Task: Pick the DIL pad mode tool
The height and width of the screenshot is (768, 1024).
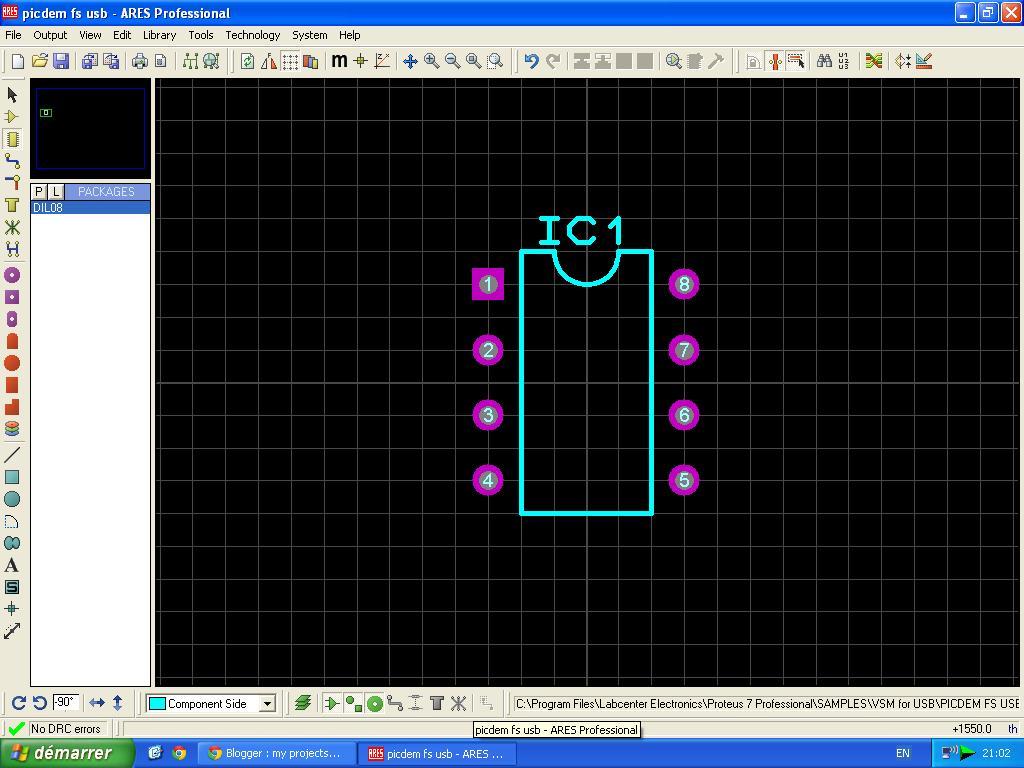Action: click(12, 319)
